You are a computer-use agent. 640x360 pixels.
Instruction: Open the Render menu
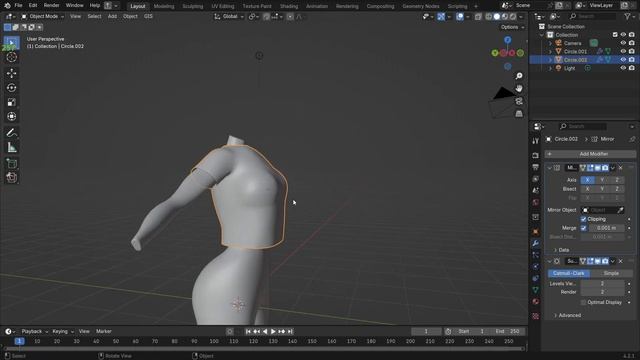point(51,6)
